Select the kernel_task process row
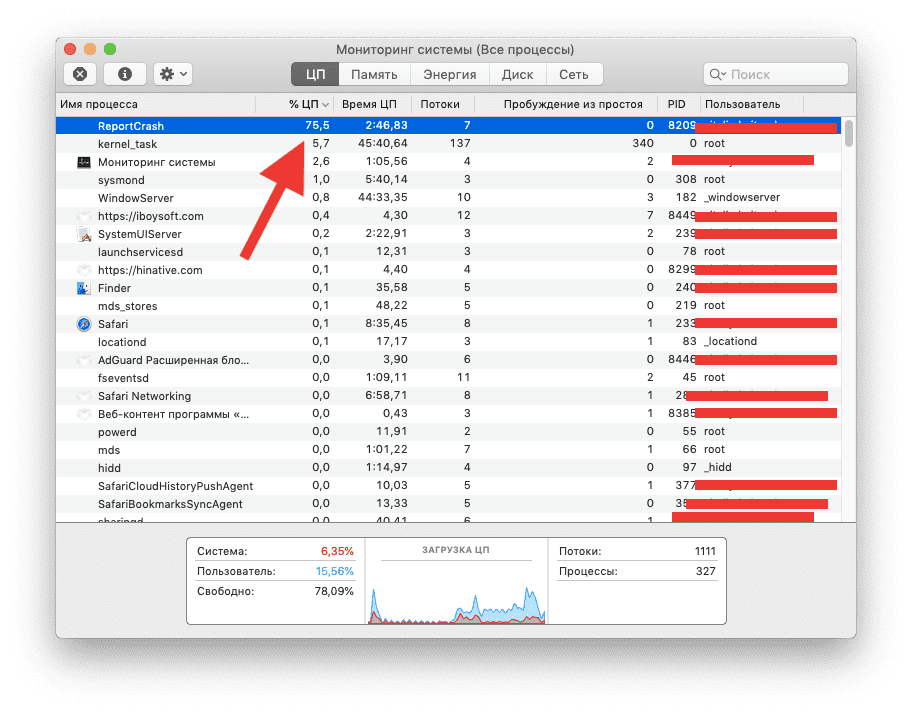 448,144
